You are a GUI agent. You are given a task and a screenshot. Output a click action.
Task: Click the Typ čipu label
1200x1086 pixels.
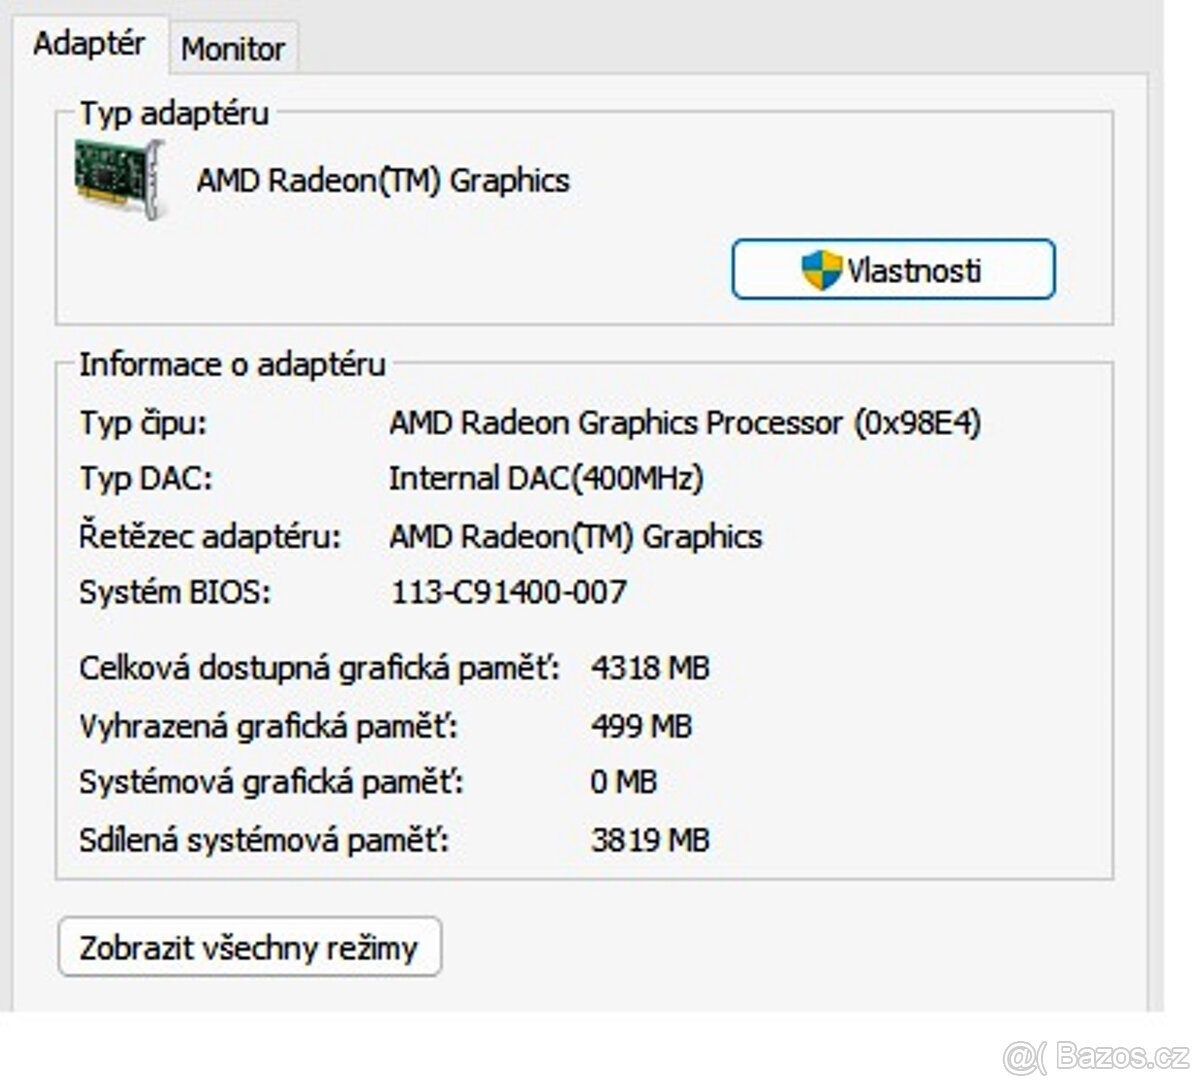pos(145,422)
